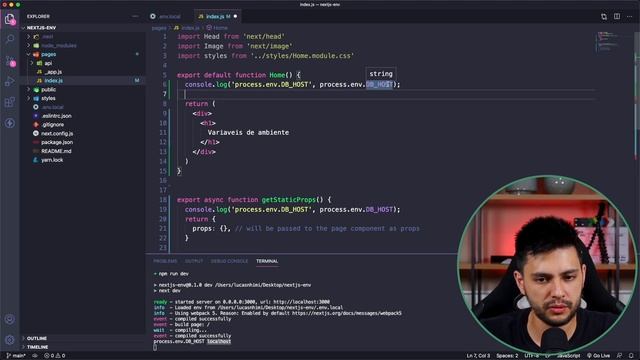Switch to the .env.local editor tab
The image size is (640, 360).
(x=170, y=16)
